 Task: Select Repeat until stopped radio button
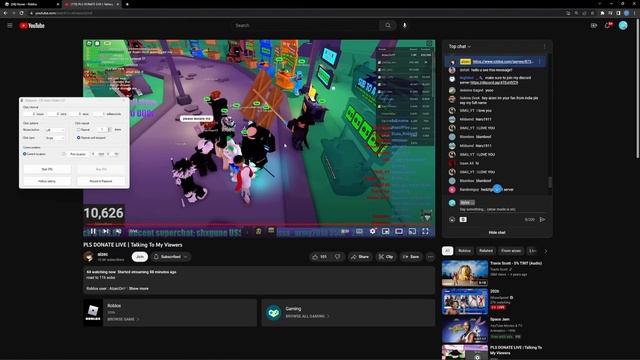78,138
